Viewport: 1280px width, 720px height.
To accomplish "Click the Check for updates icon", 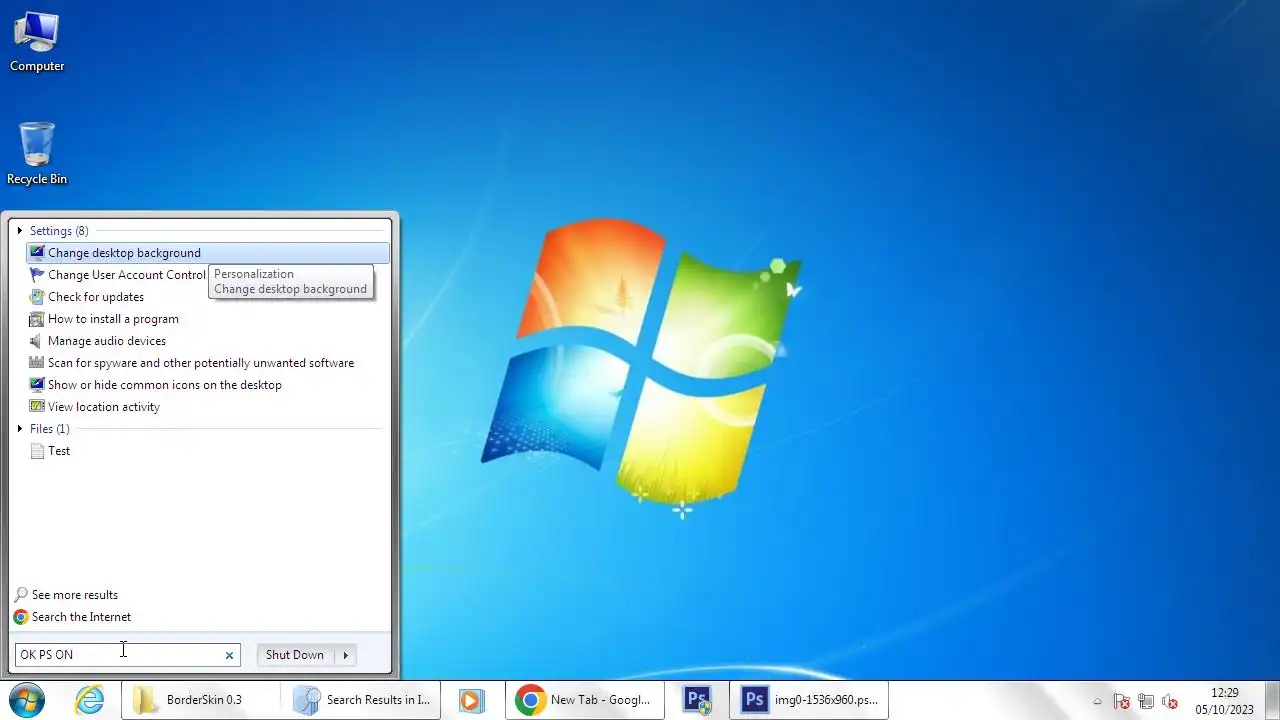I will (x=37, y=297).
